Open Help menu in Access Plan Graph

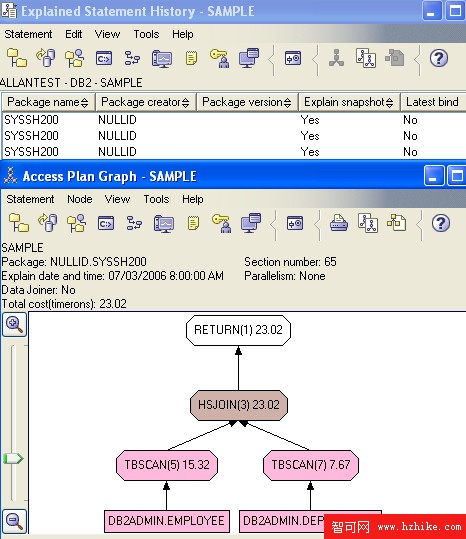tap(192, 199)
